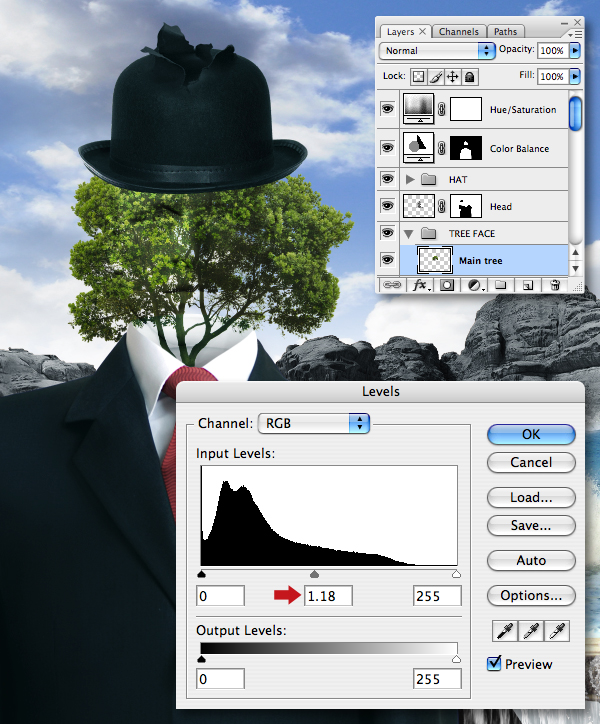Image resolution: width=600 pixels, height=724 pixels.
Task: Click the input black point slider
Action: tap(201, 574)
